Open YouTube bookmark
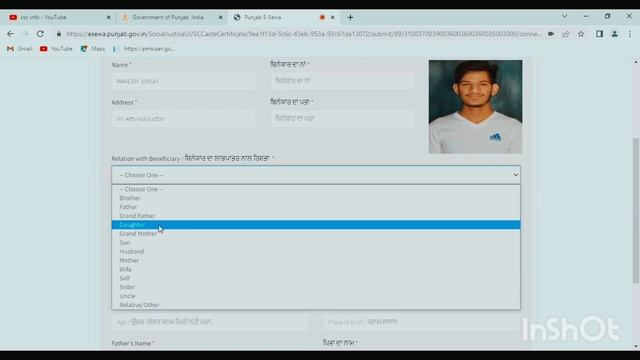640x360 pixels. coord(56,49)
